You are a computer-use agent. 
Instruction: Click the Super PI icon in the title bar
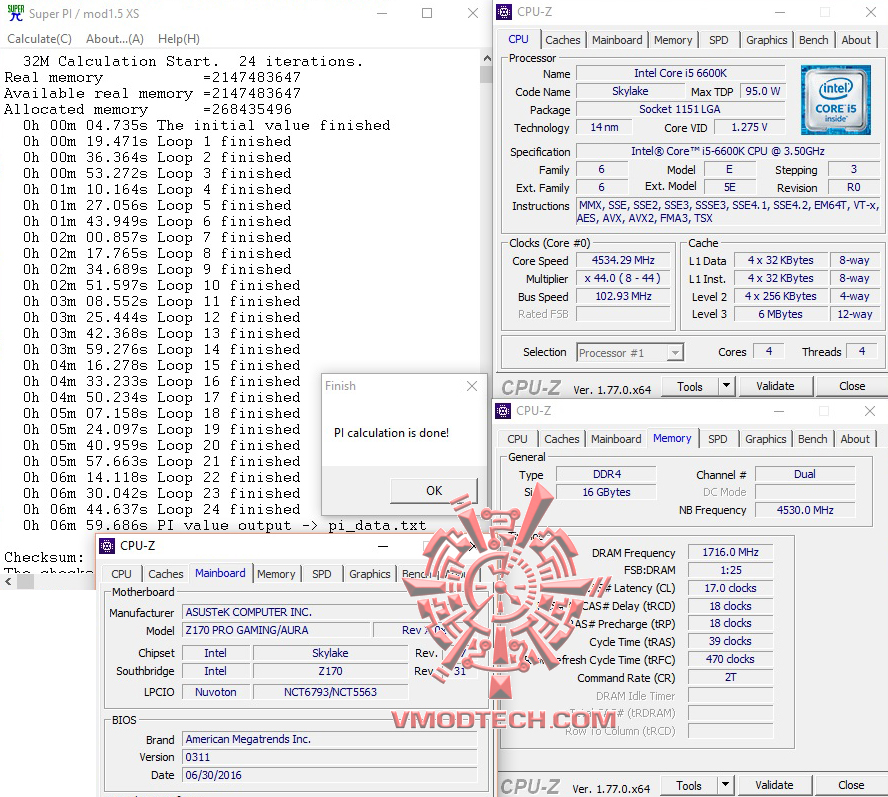coord(14,14)
